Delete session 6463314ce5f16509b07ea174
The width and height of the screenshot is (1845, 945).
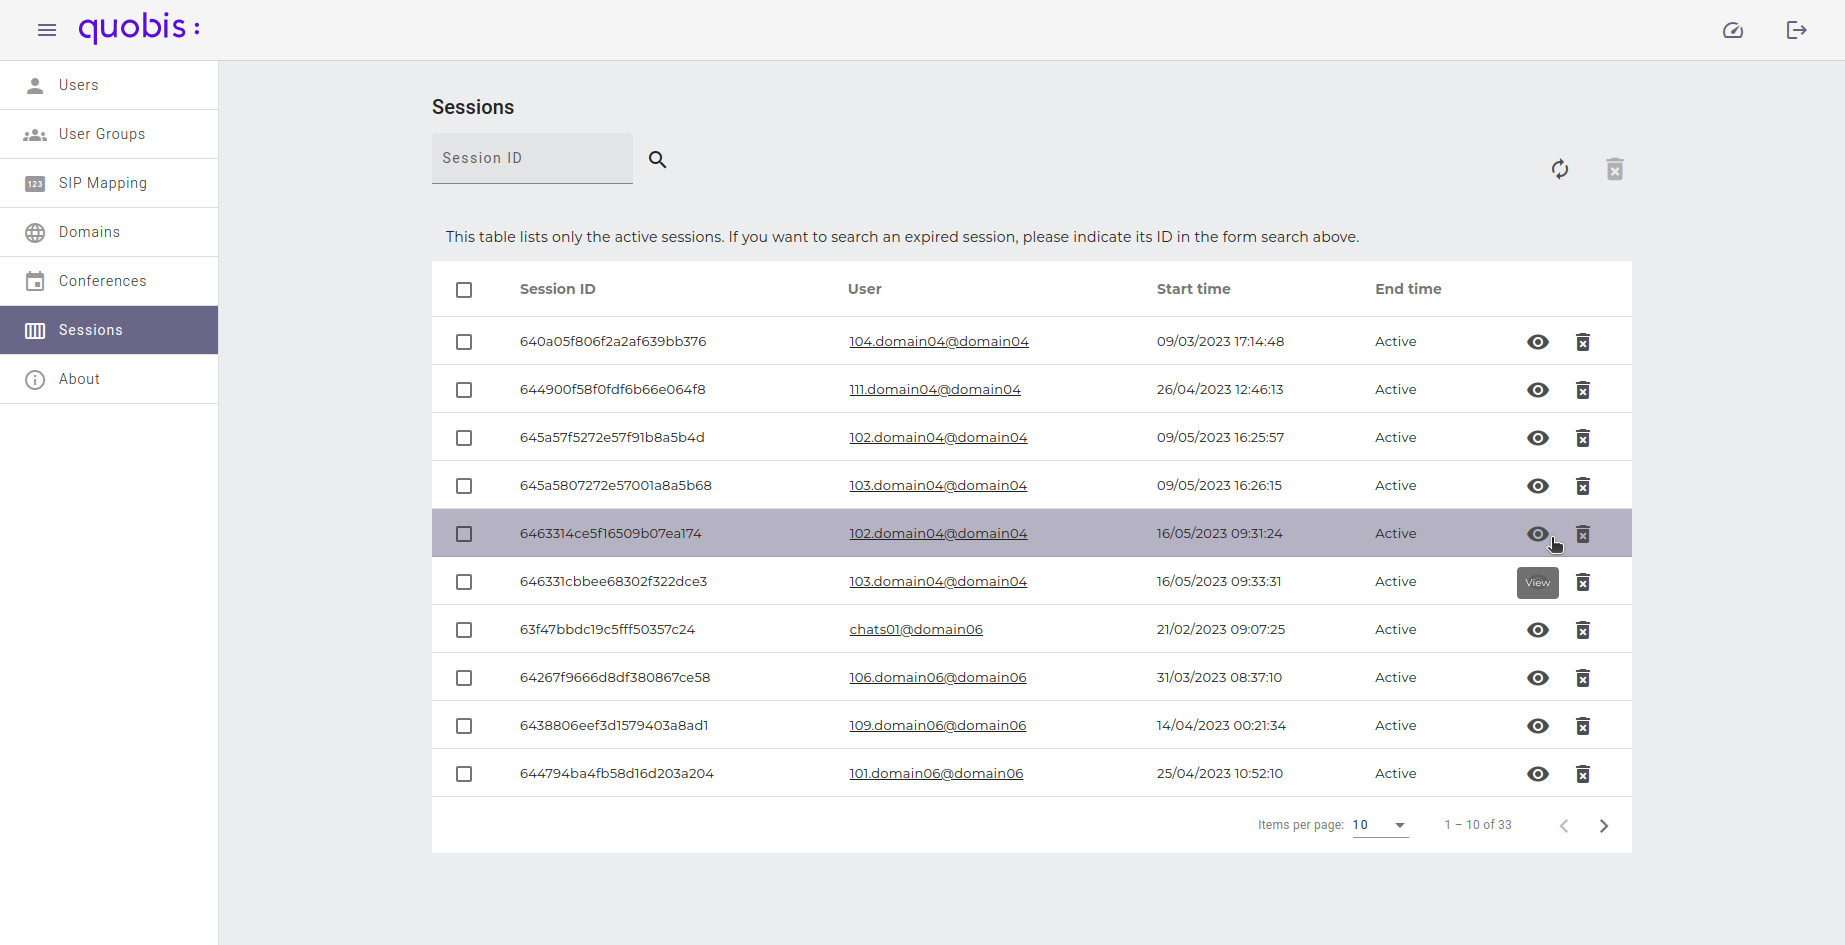[x=1583, y=534]
